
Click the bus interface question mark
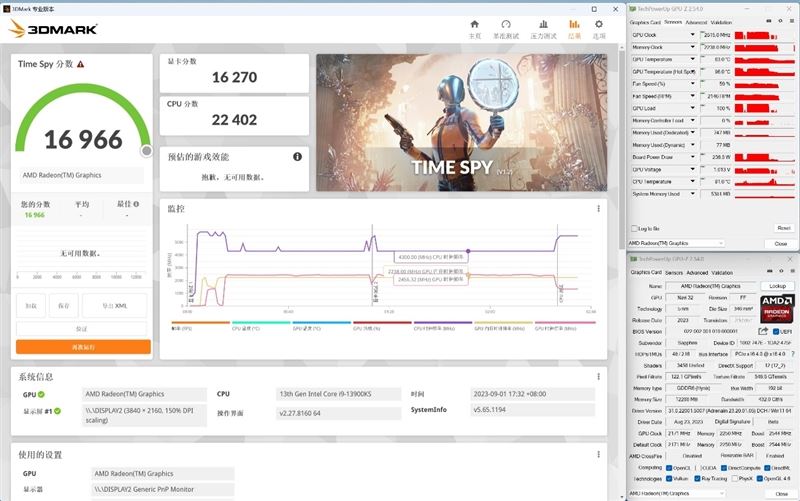coord(793,354)
